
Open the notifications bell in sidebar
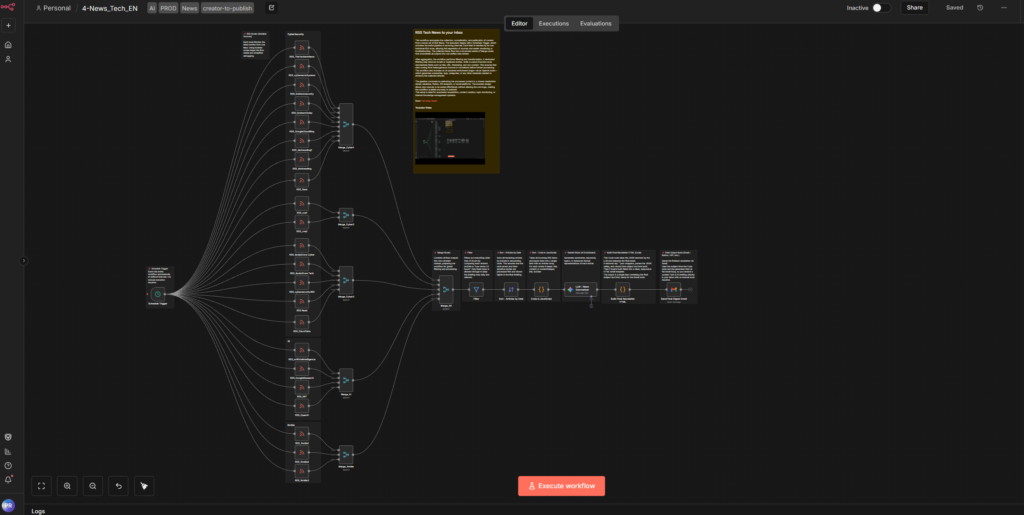(8, 479)
